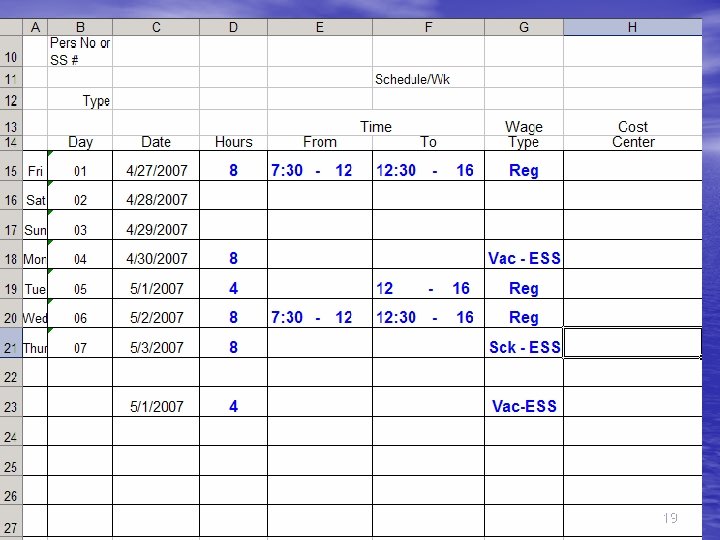Click the date cell 4/28/2007

[x=156, y=195]
